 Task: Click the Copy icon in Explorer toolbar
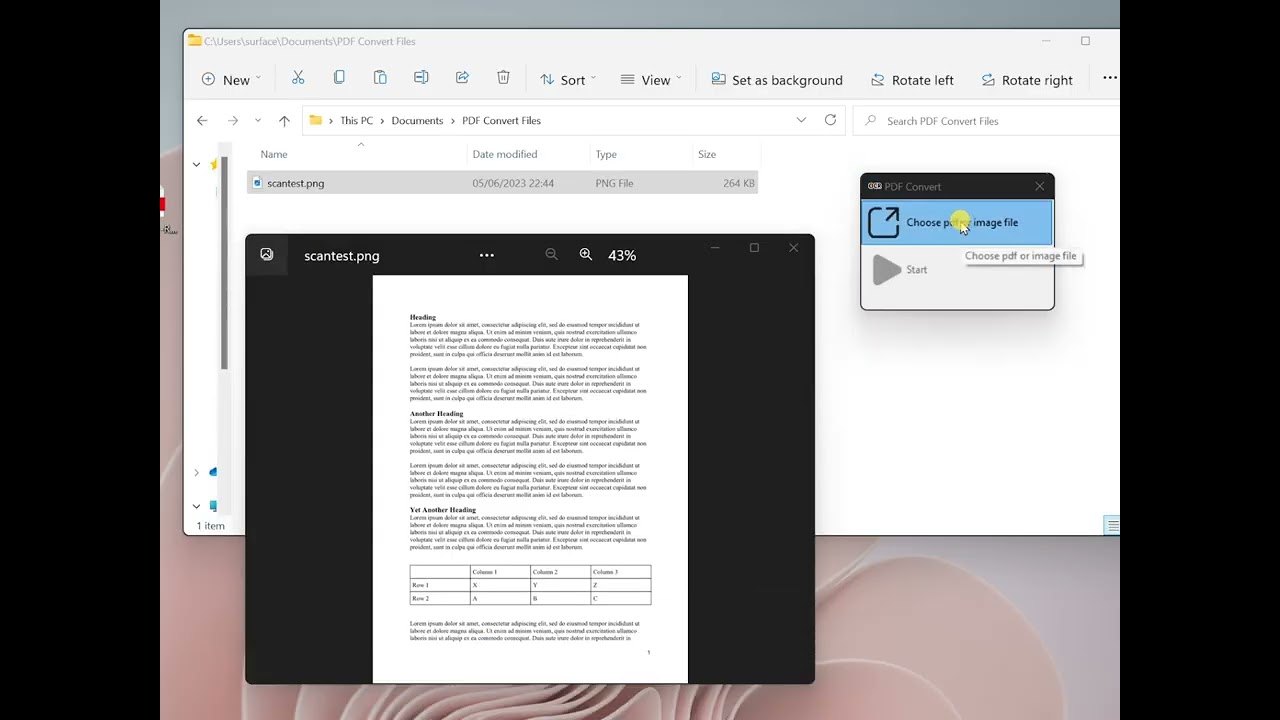click(339, 79)
